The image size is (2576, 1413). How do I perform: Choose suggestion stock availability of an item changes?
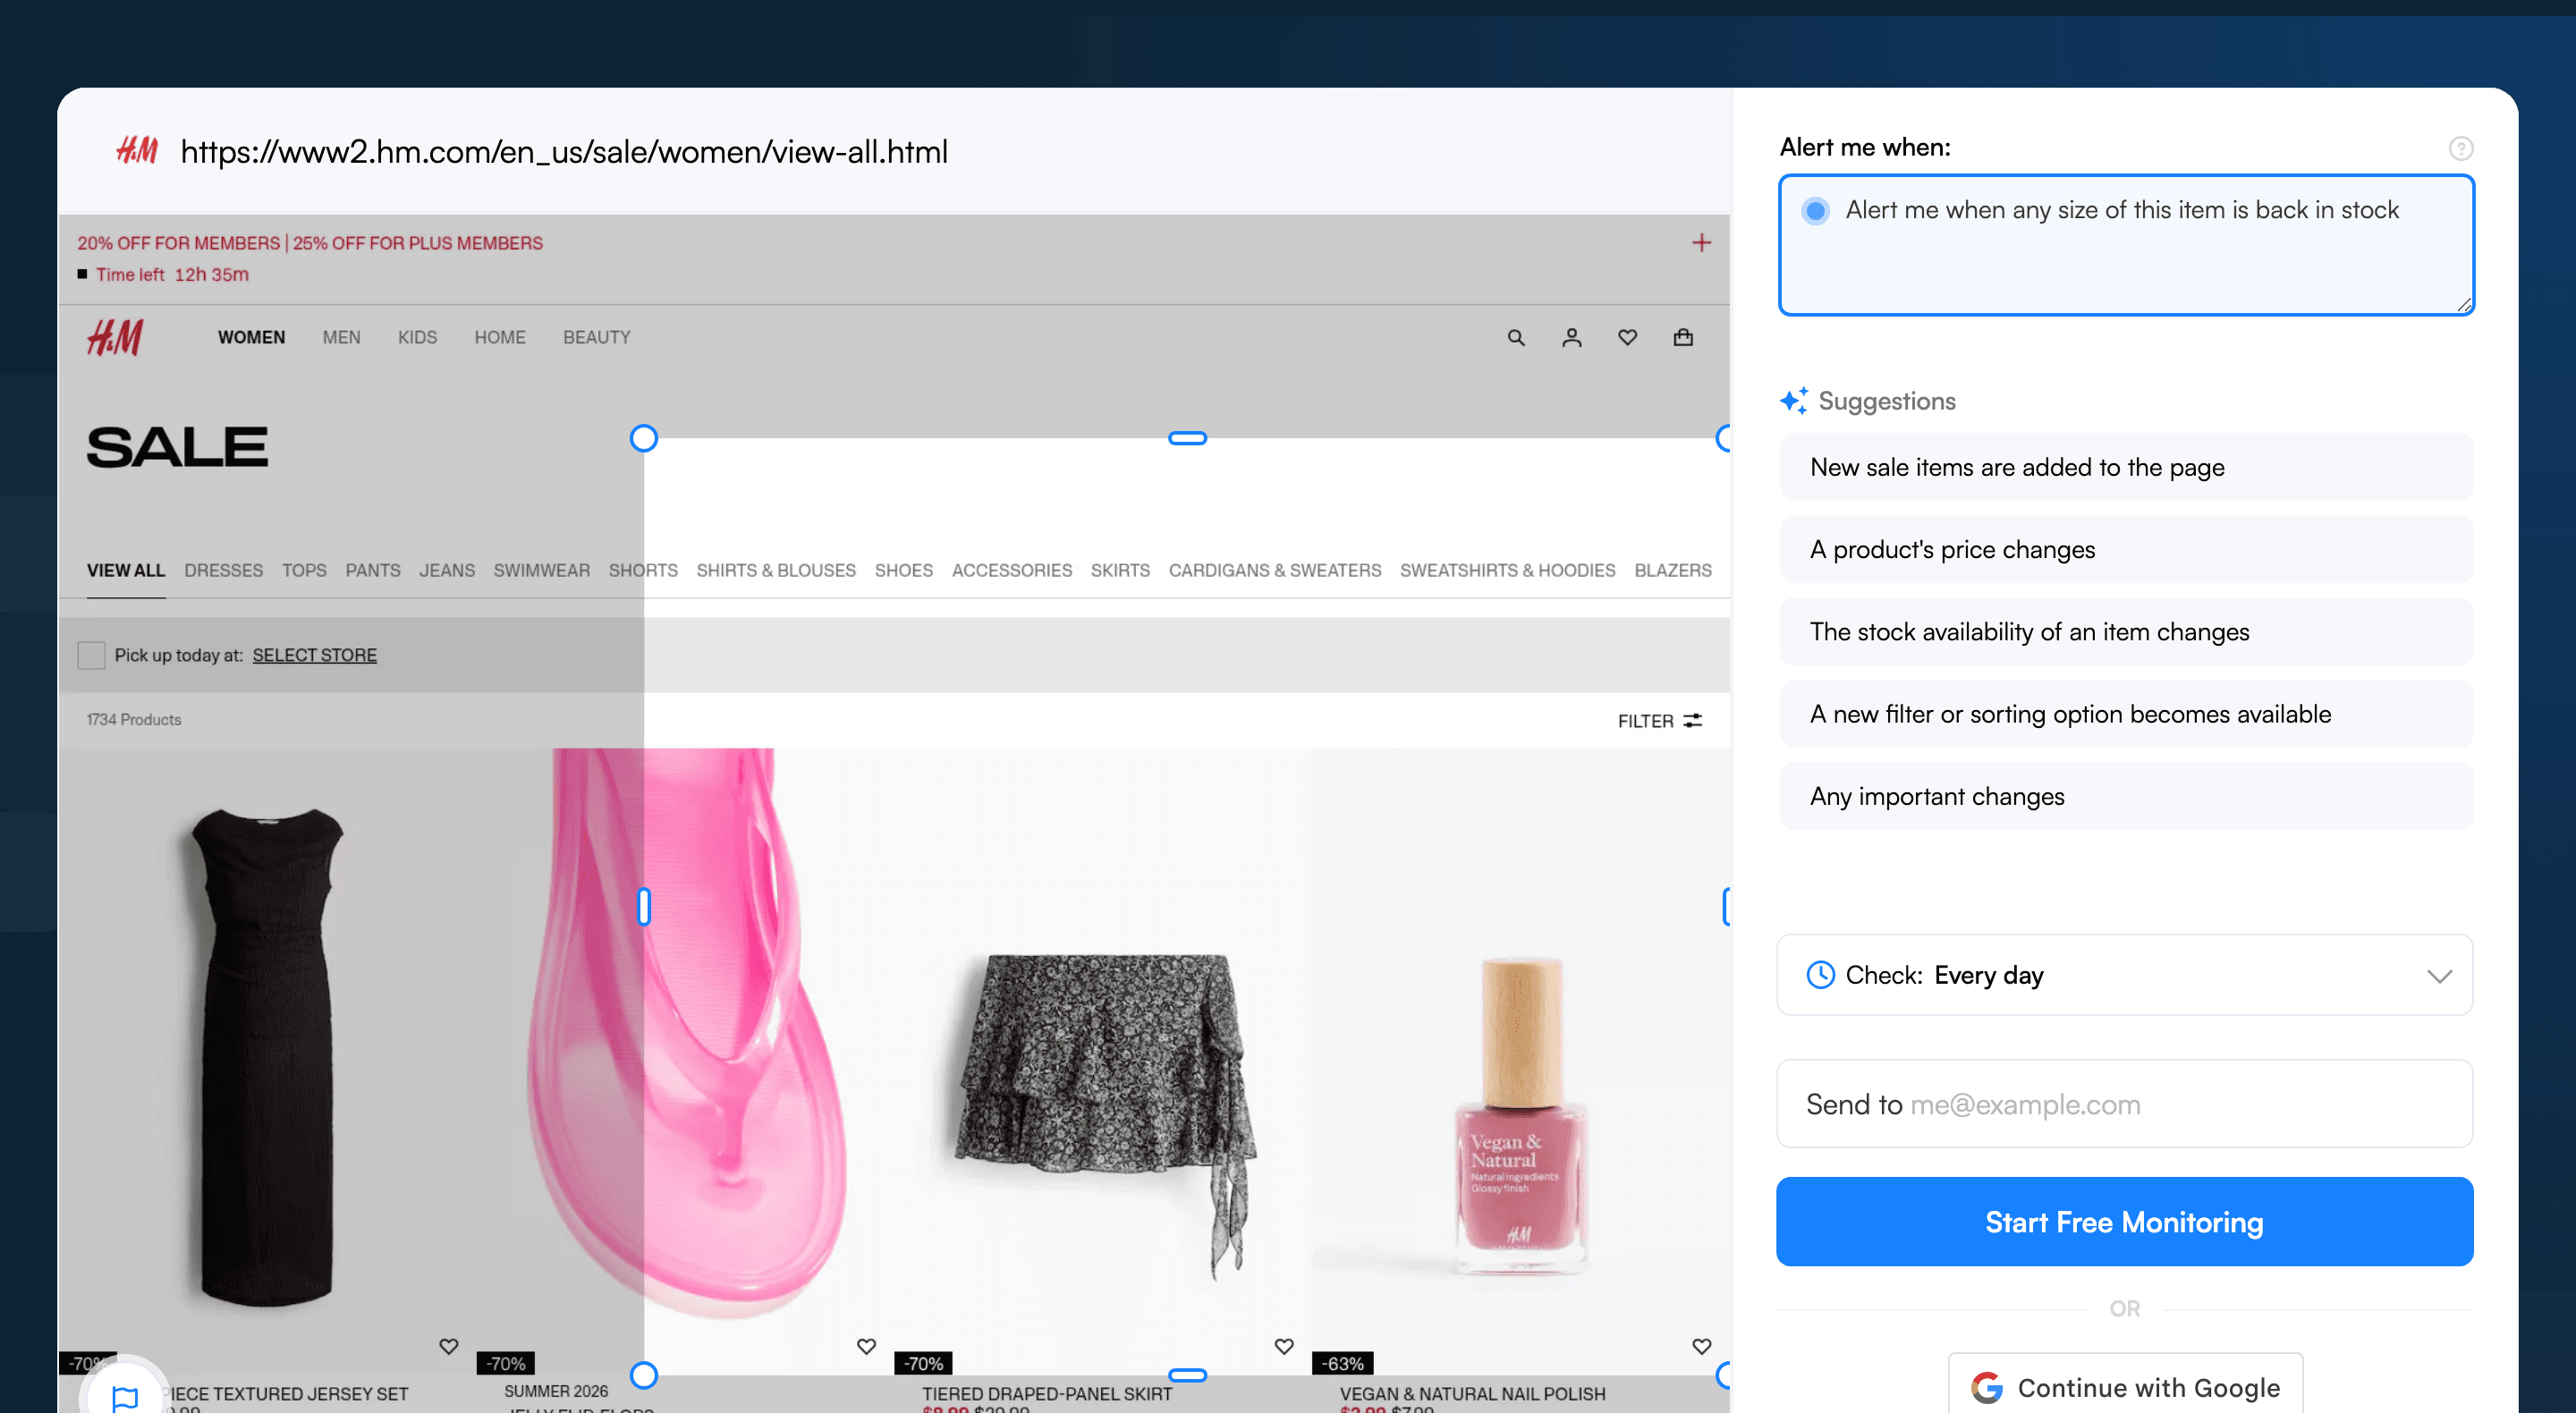(2126, 632)
